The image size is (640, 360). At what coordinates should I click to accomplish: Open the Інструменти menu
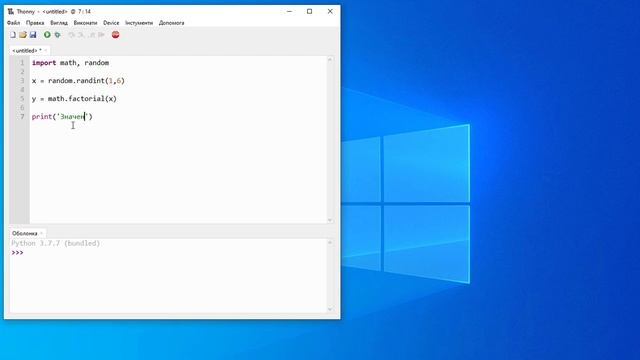139,23
